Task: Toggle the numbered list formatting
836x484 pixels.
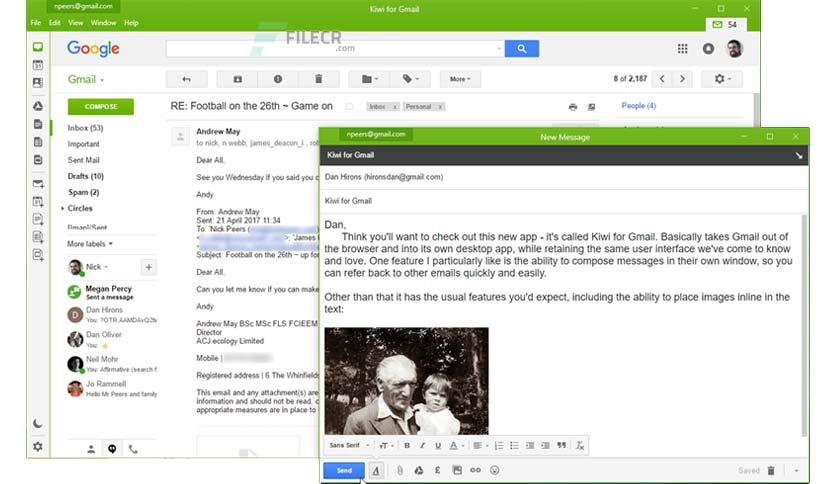Action: point(499,446)
